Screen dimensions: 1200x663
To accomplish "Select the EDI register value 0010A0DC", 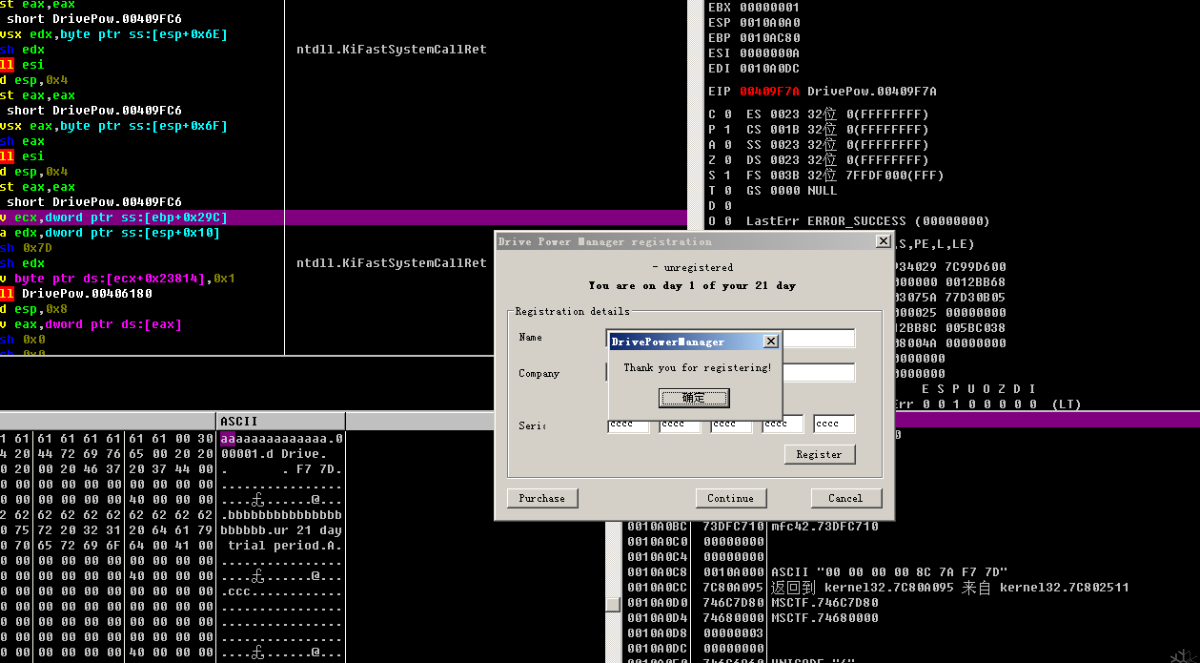I will pos(770,68).
